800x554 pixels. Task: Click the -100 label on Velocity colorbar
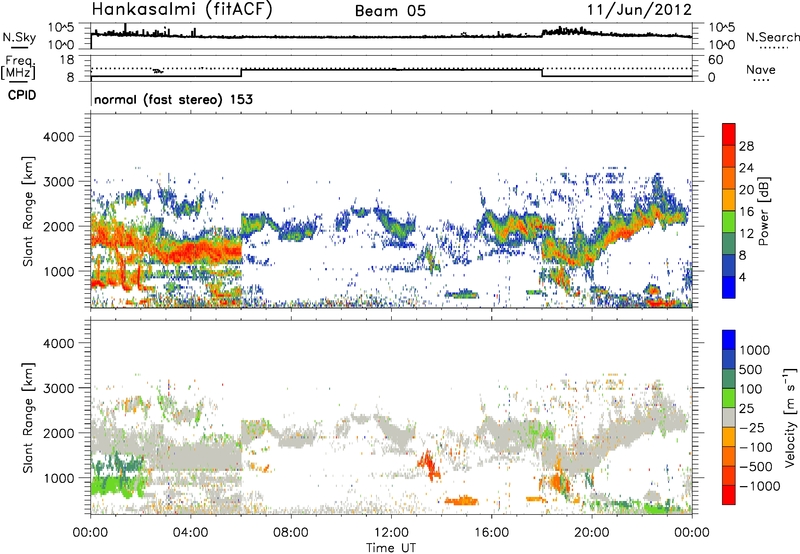(756, 447)
